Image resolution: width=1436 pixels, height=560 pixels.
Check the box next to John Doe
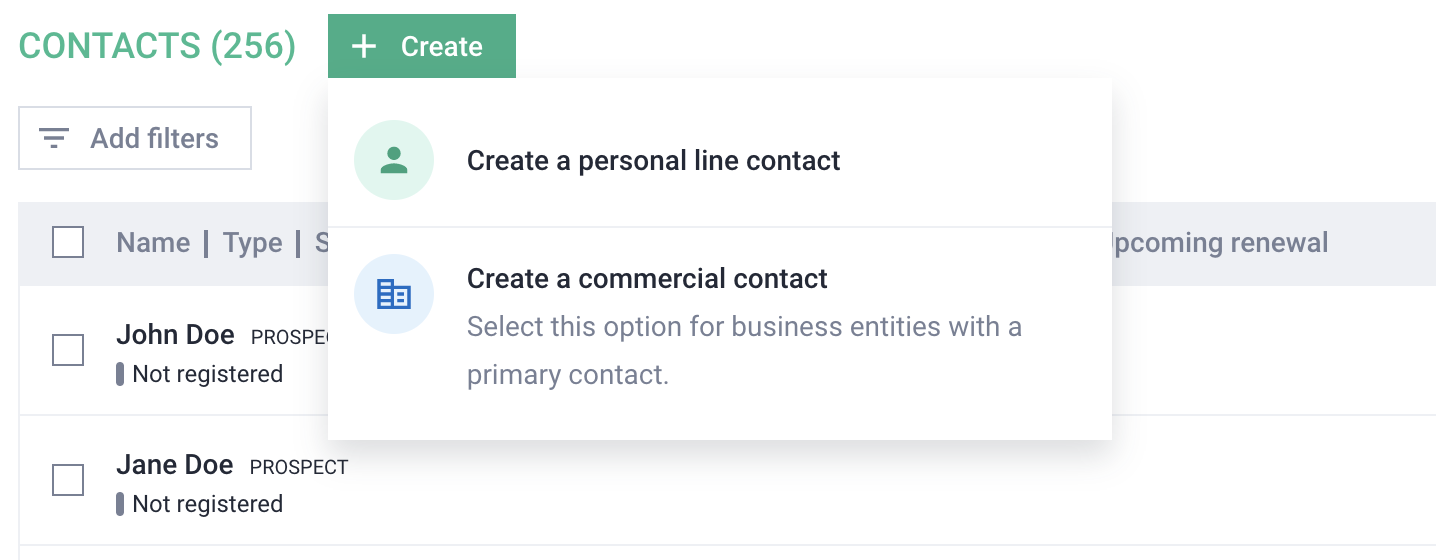coord(68,350)
